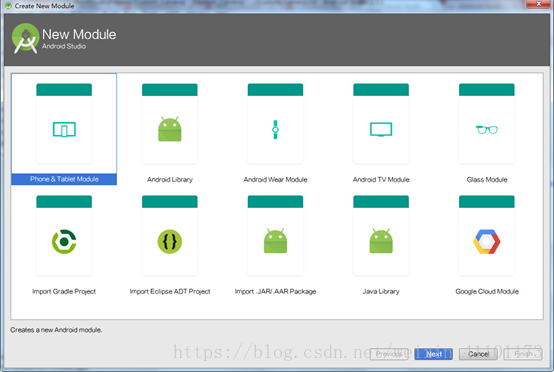
Task: Pick the Android Wear Module watch icon
Action: (275, 130)
